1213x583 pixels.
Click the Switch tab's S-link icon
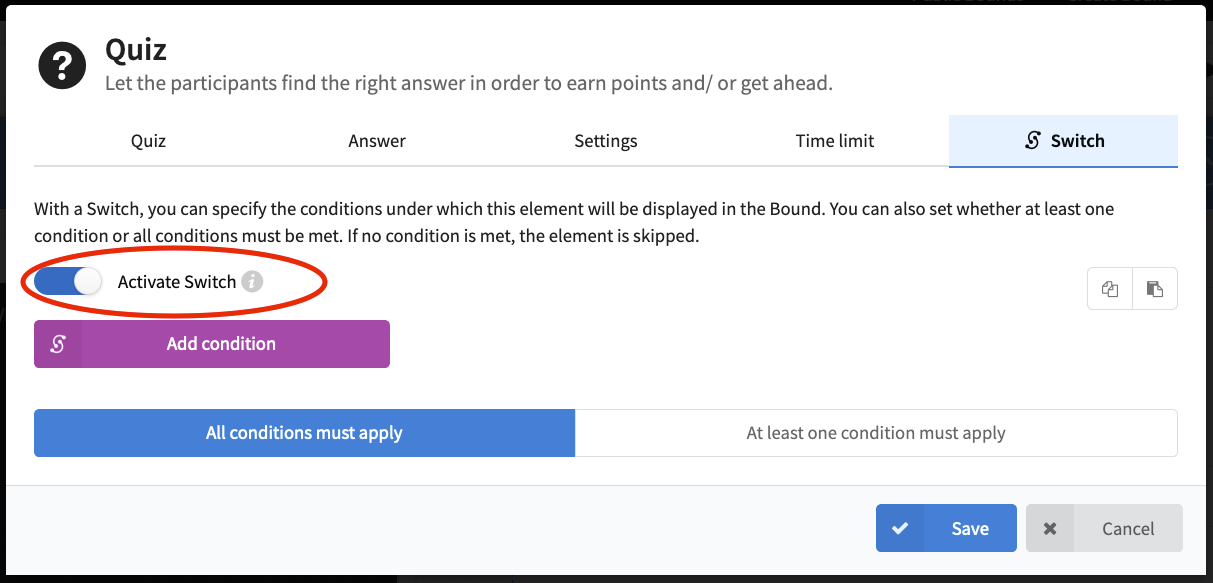point(1033,141)
